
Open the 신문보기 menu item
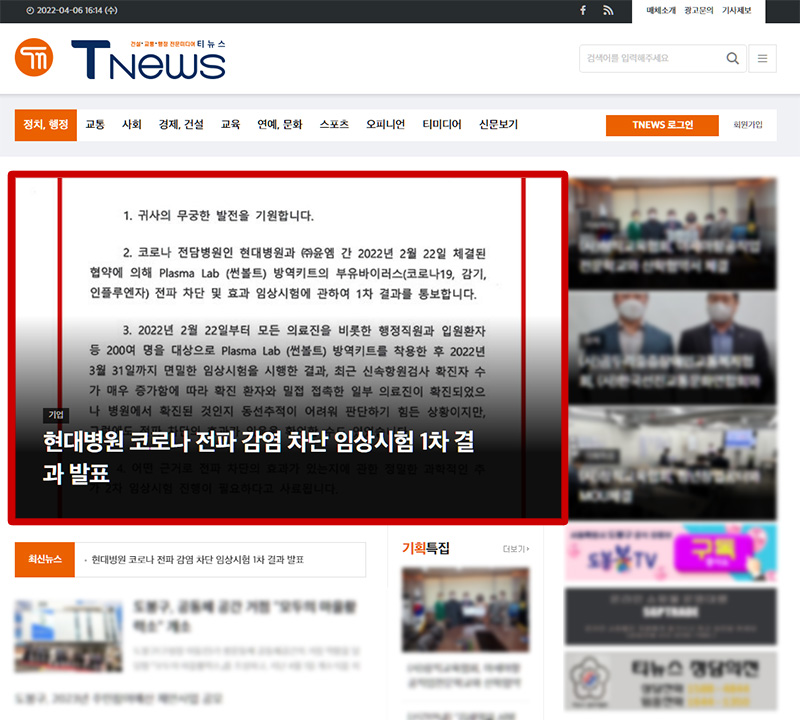tap(498, 125)
